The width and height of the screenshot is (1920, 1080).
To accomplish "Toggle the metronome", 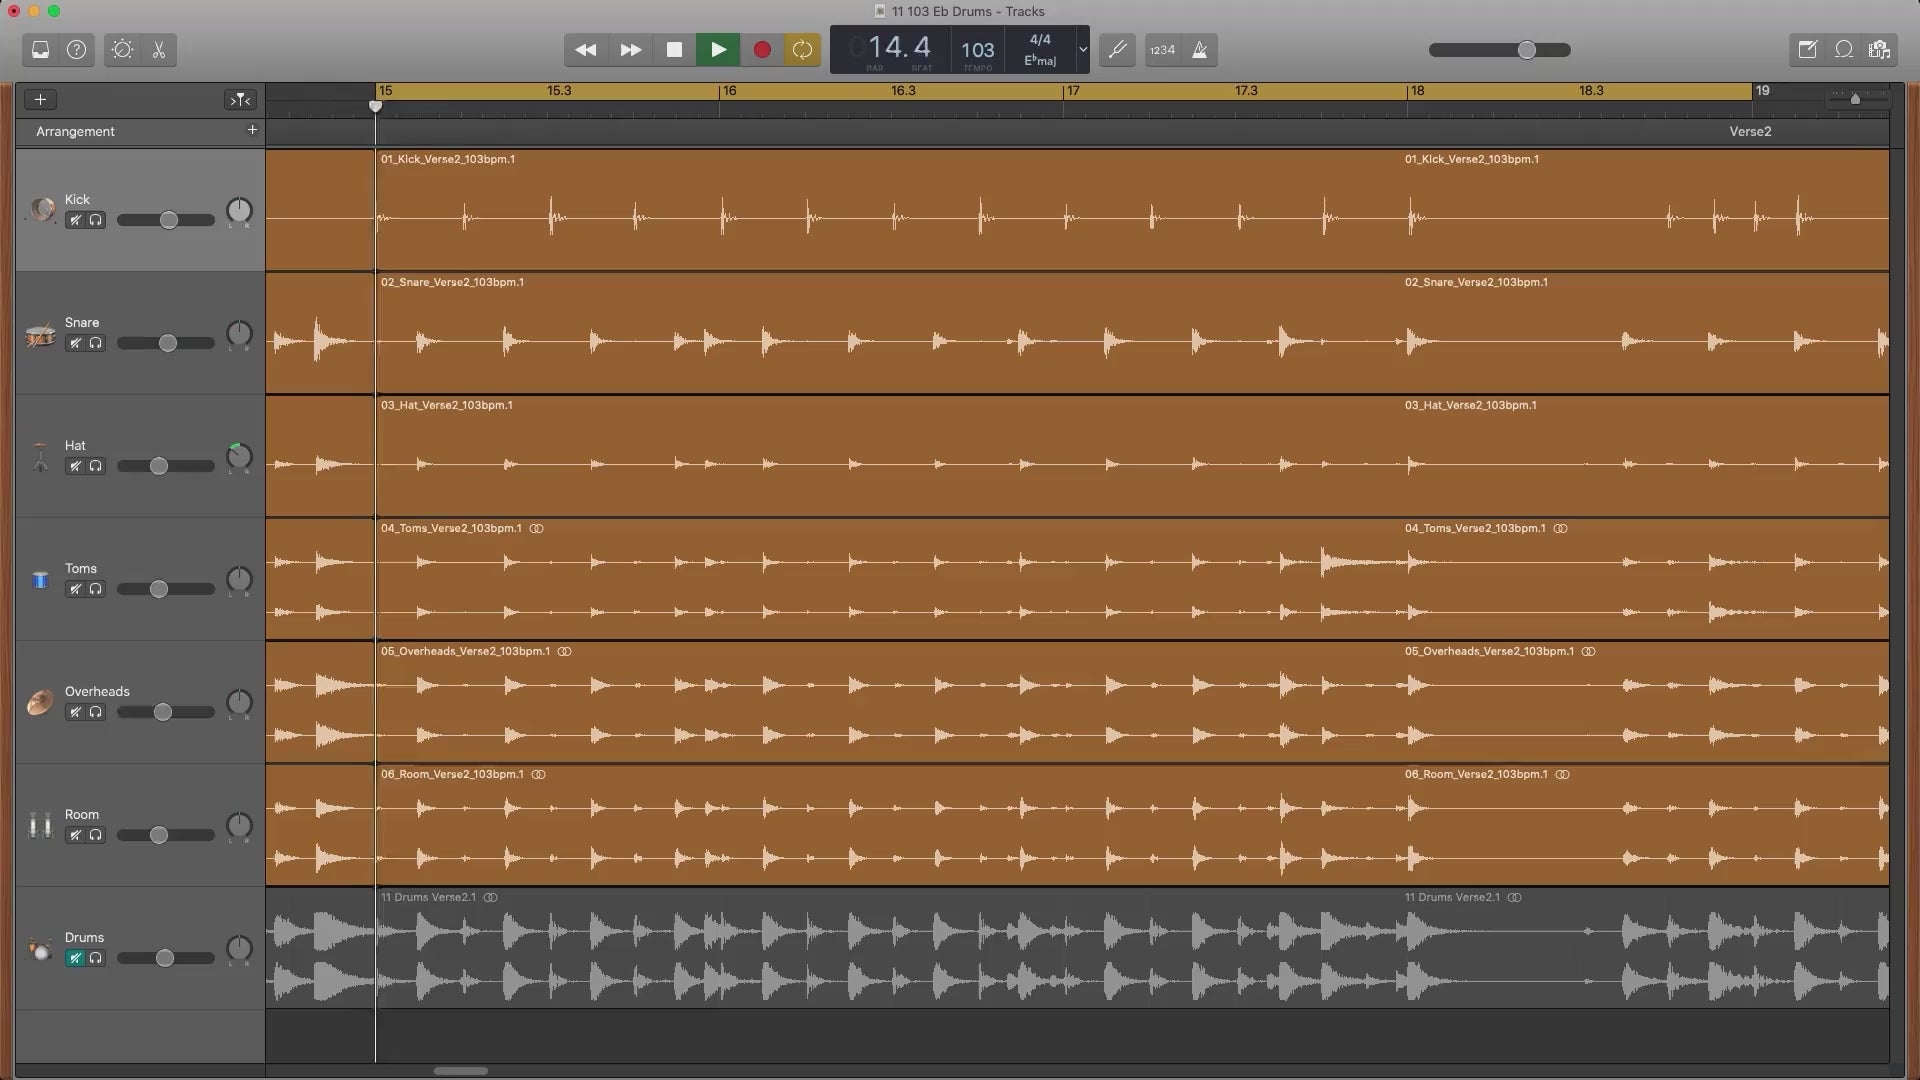I will click(1199, 50).
